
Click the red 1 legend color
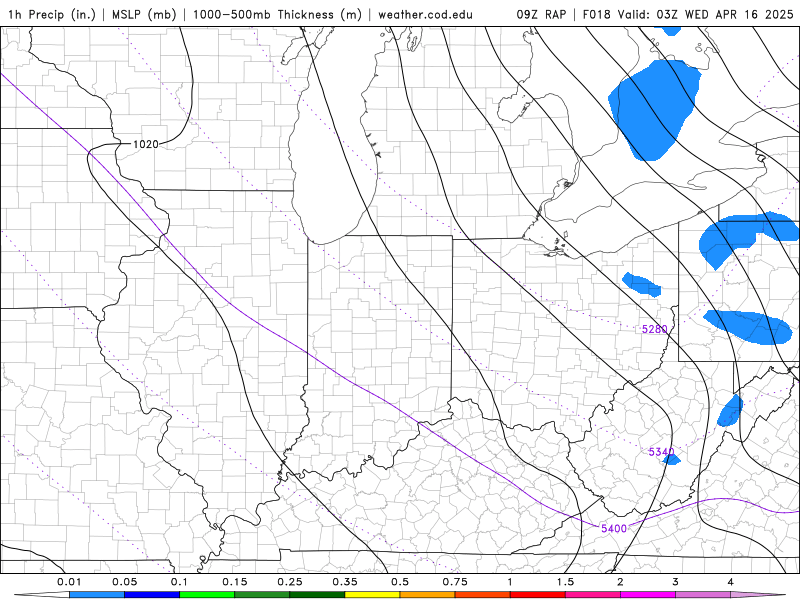pyautogui.click(x=538, y=595)
